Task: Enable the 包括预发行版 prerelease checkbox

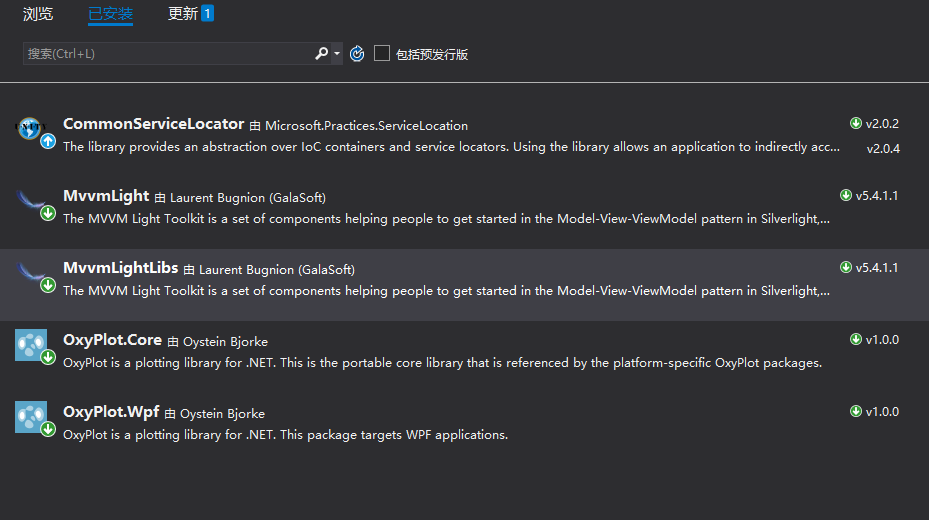Action: tap(382, 54)
